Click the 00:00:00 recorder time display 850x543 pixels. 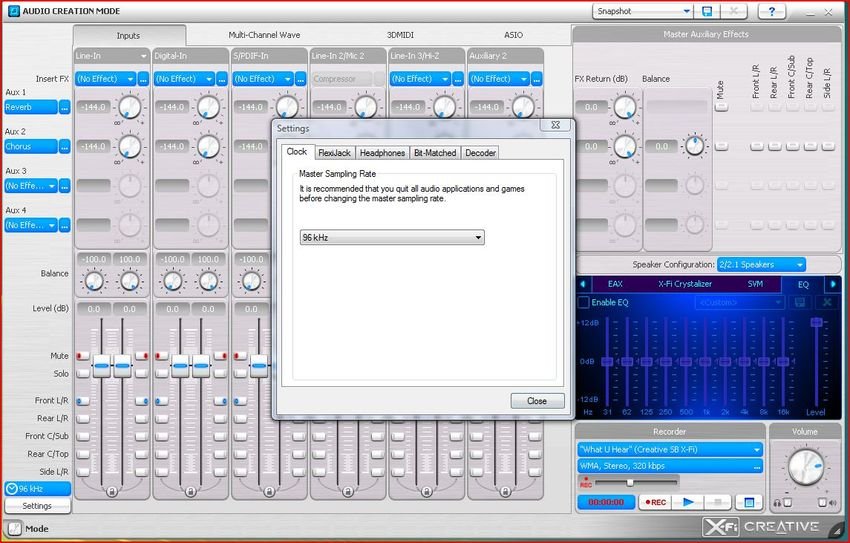[606, 502]
